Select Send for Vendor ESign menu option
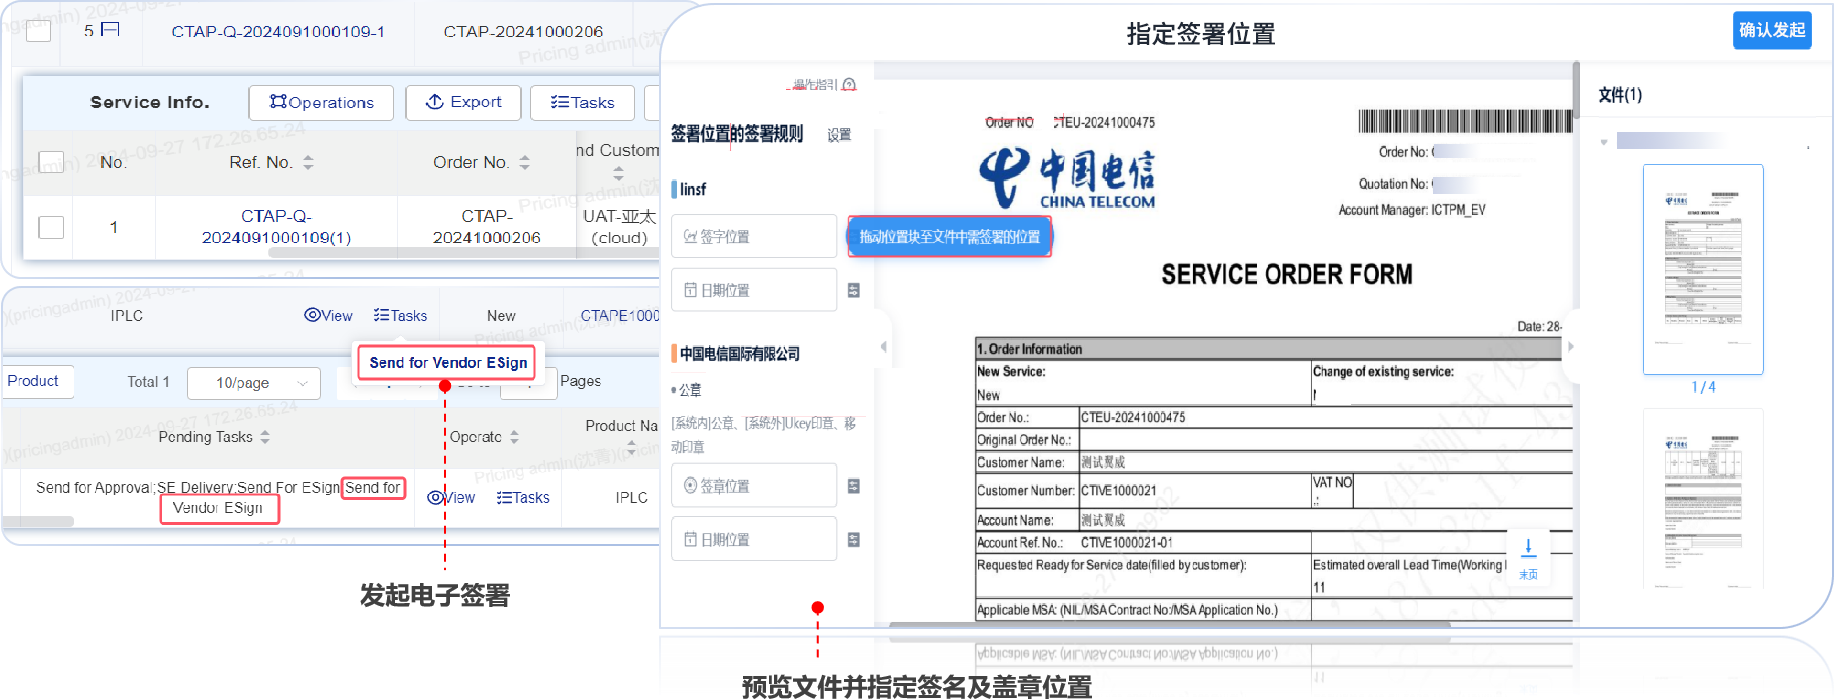This screenshot has height=699, width=1835. (447, 363)
